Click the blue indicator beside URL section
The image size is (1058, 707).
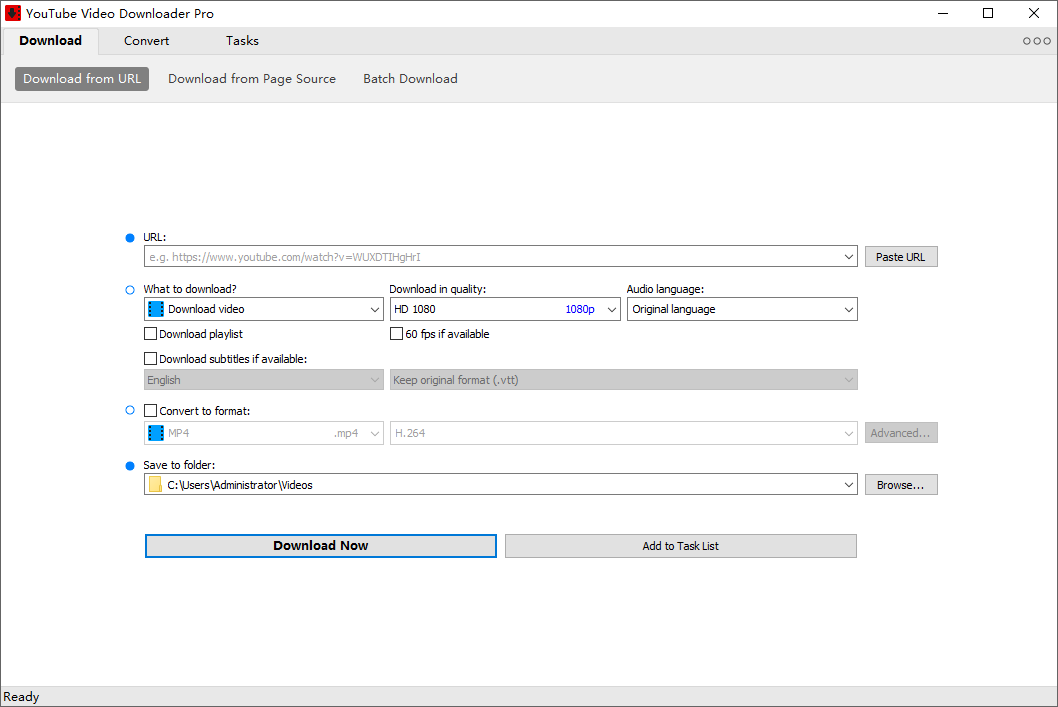[130, 238]
